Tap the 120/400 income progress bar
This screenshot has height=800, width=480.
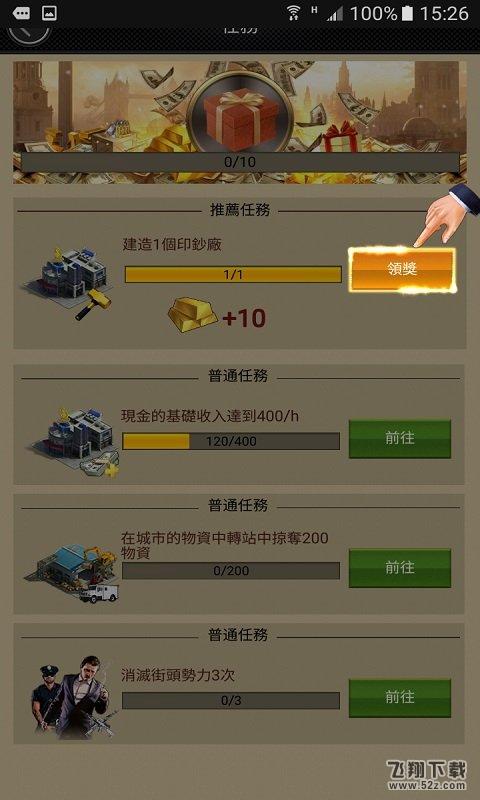coord(231,441)
